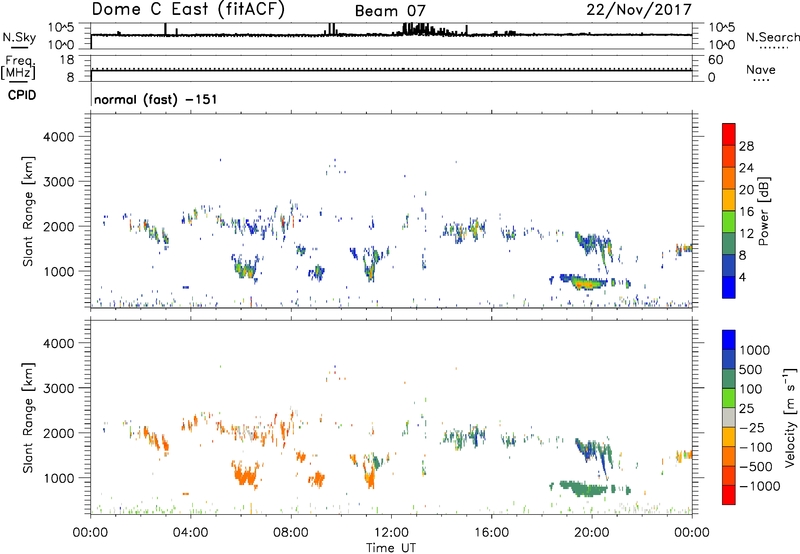Screen dimensions: 800x554
Task: Click the date "22/Nov/2017"
Action: [639, 10]
